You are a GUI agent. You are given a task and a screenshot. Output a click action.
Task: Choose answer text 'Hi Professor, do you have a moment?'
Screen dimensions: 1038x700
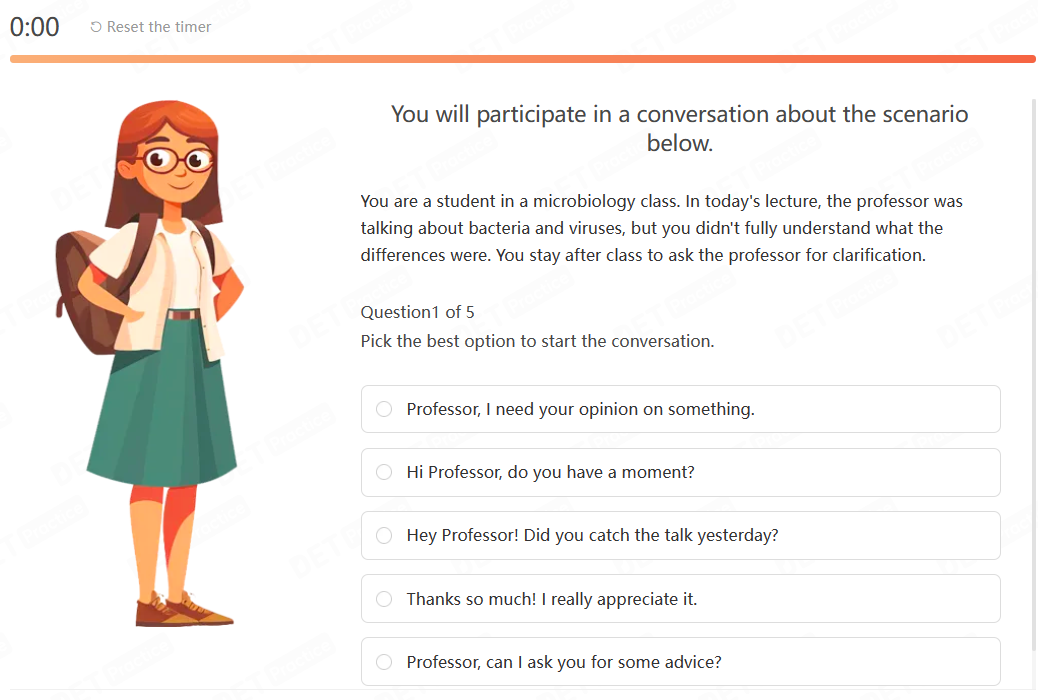(x=550, y=472)
